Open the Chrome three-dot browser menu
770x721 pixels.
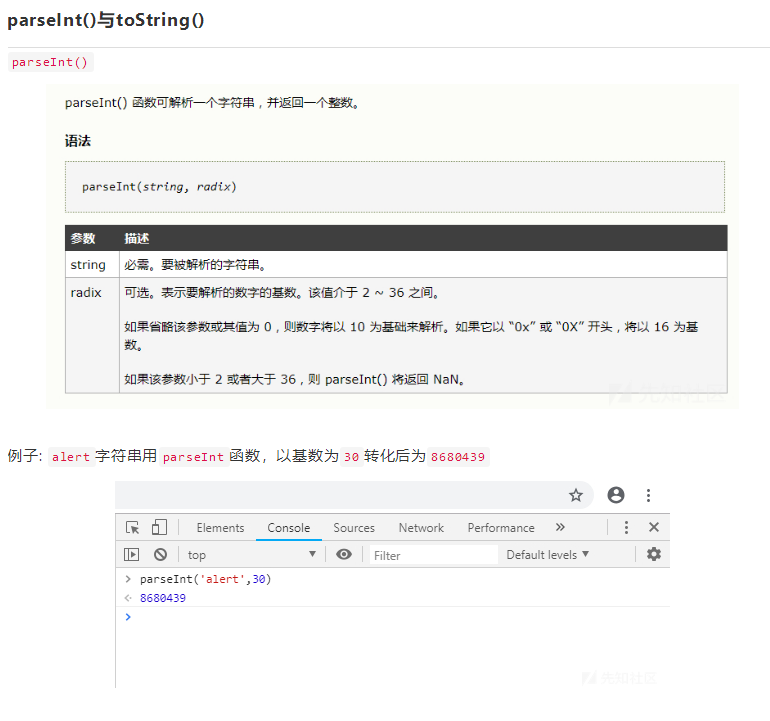[x=648, y=495]
